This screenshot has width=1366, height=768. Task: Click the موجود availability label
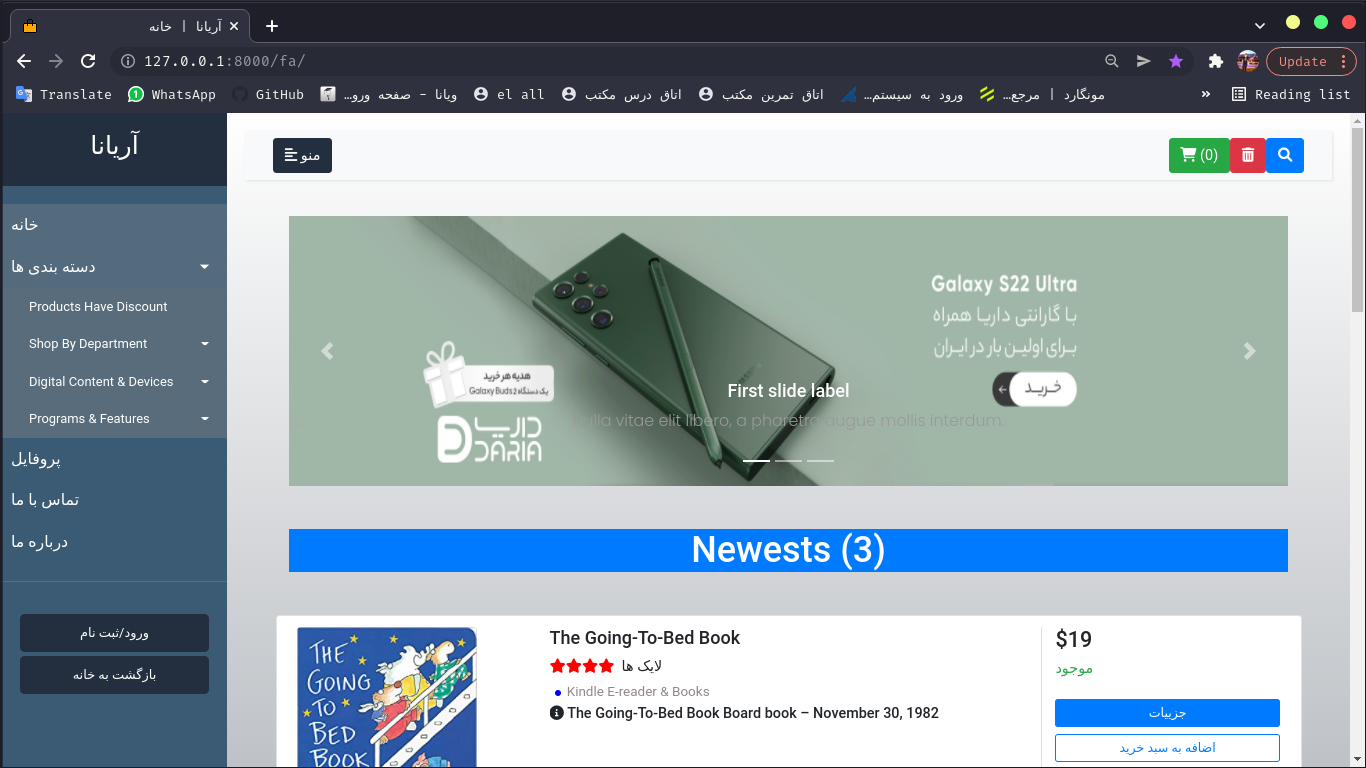pyautogui.click(x=1074, y=669)
